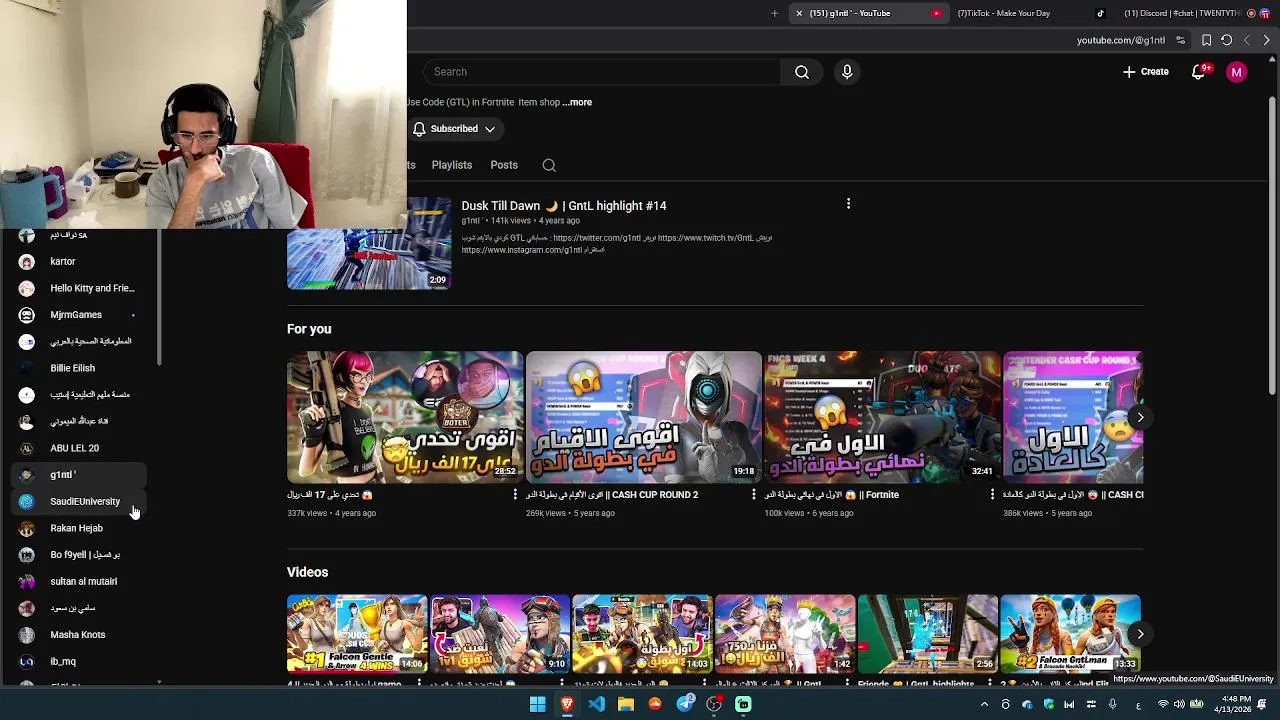Click the system tray microphone icon
Image resolution: width=1280 pixels, height=720 pixels.
click(x=1112, y=705)
